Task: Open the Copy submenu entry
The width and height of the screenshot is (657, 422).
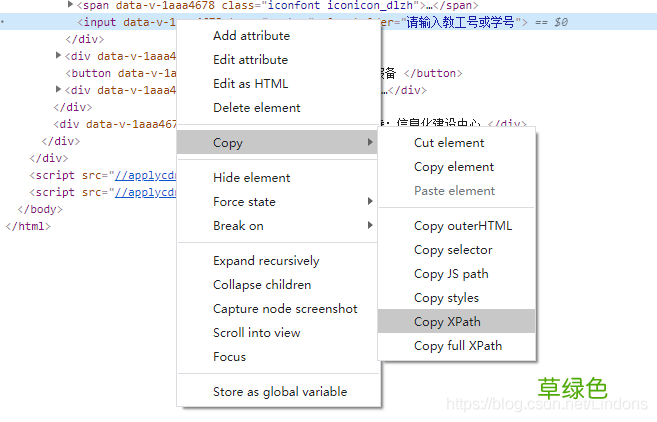Action: [277, 142]
